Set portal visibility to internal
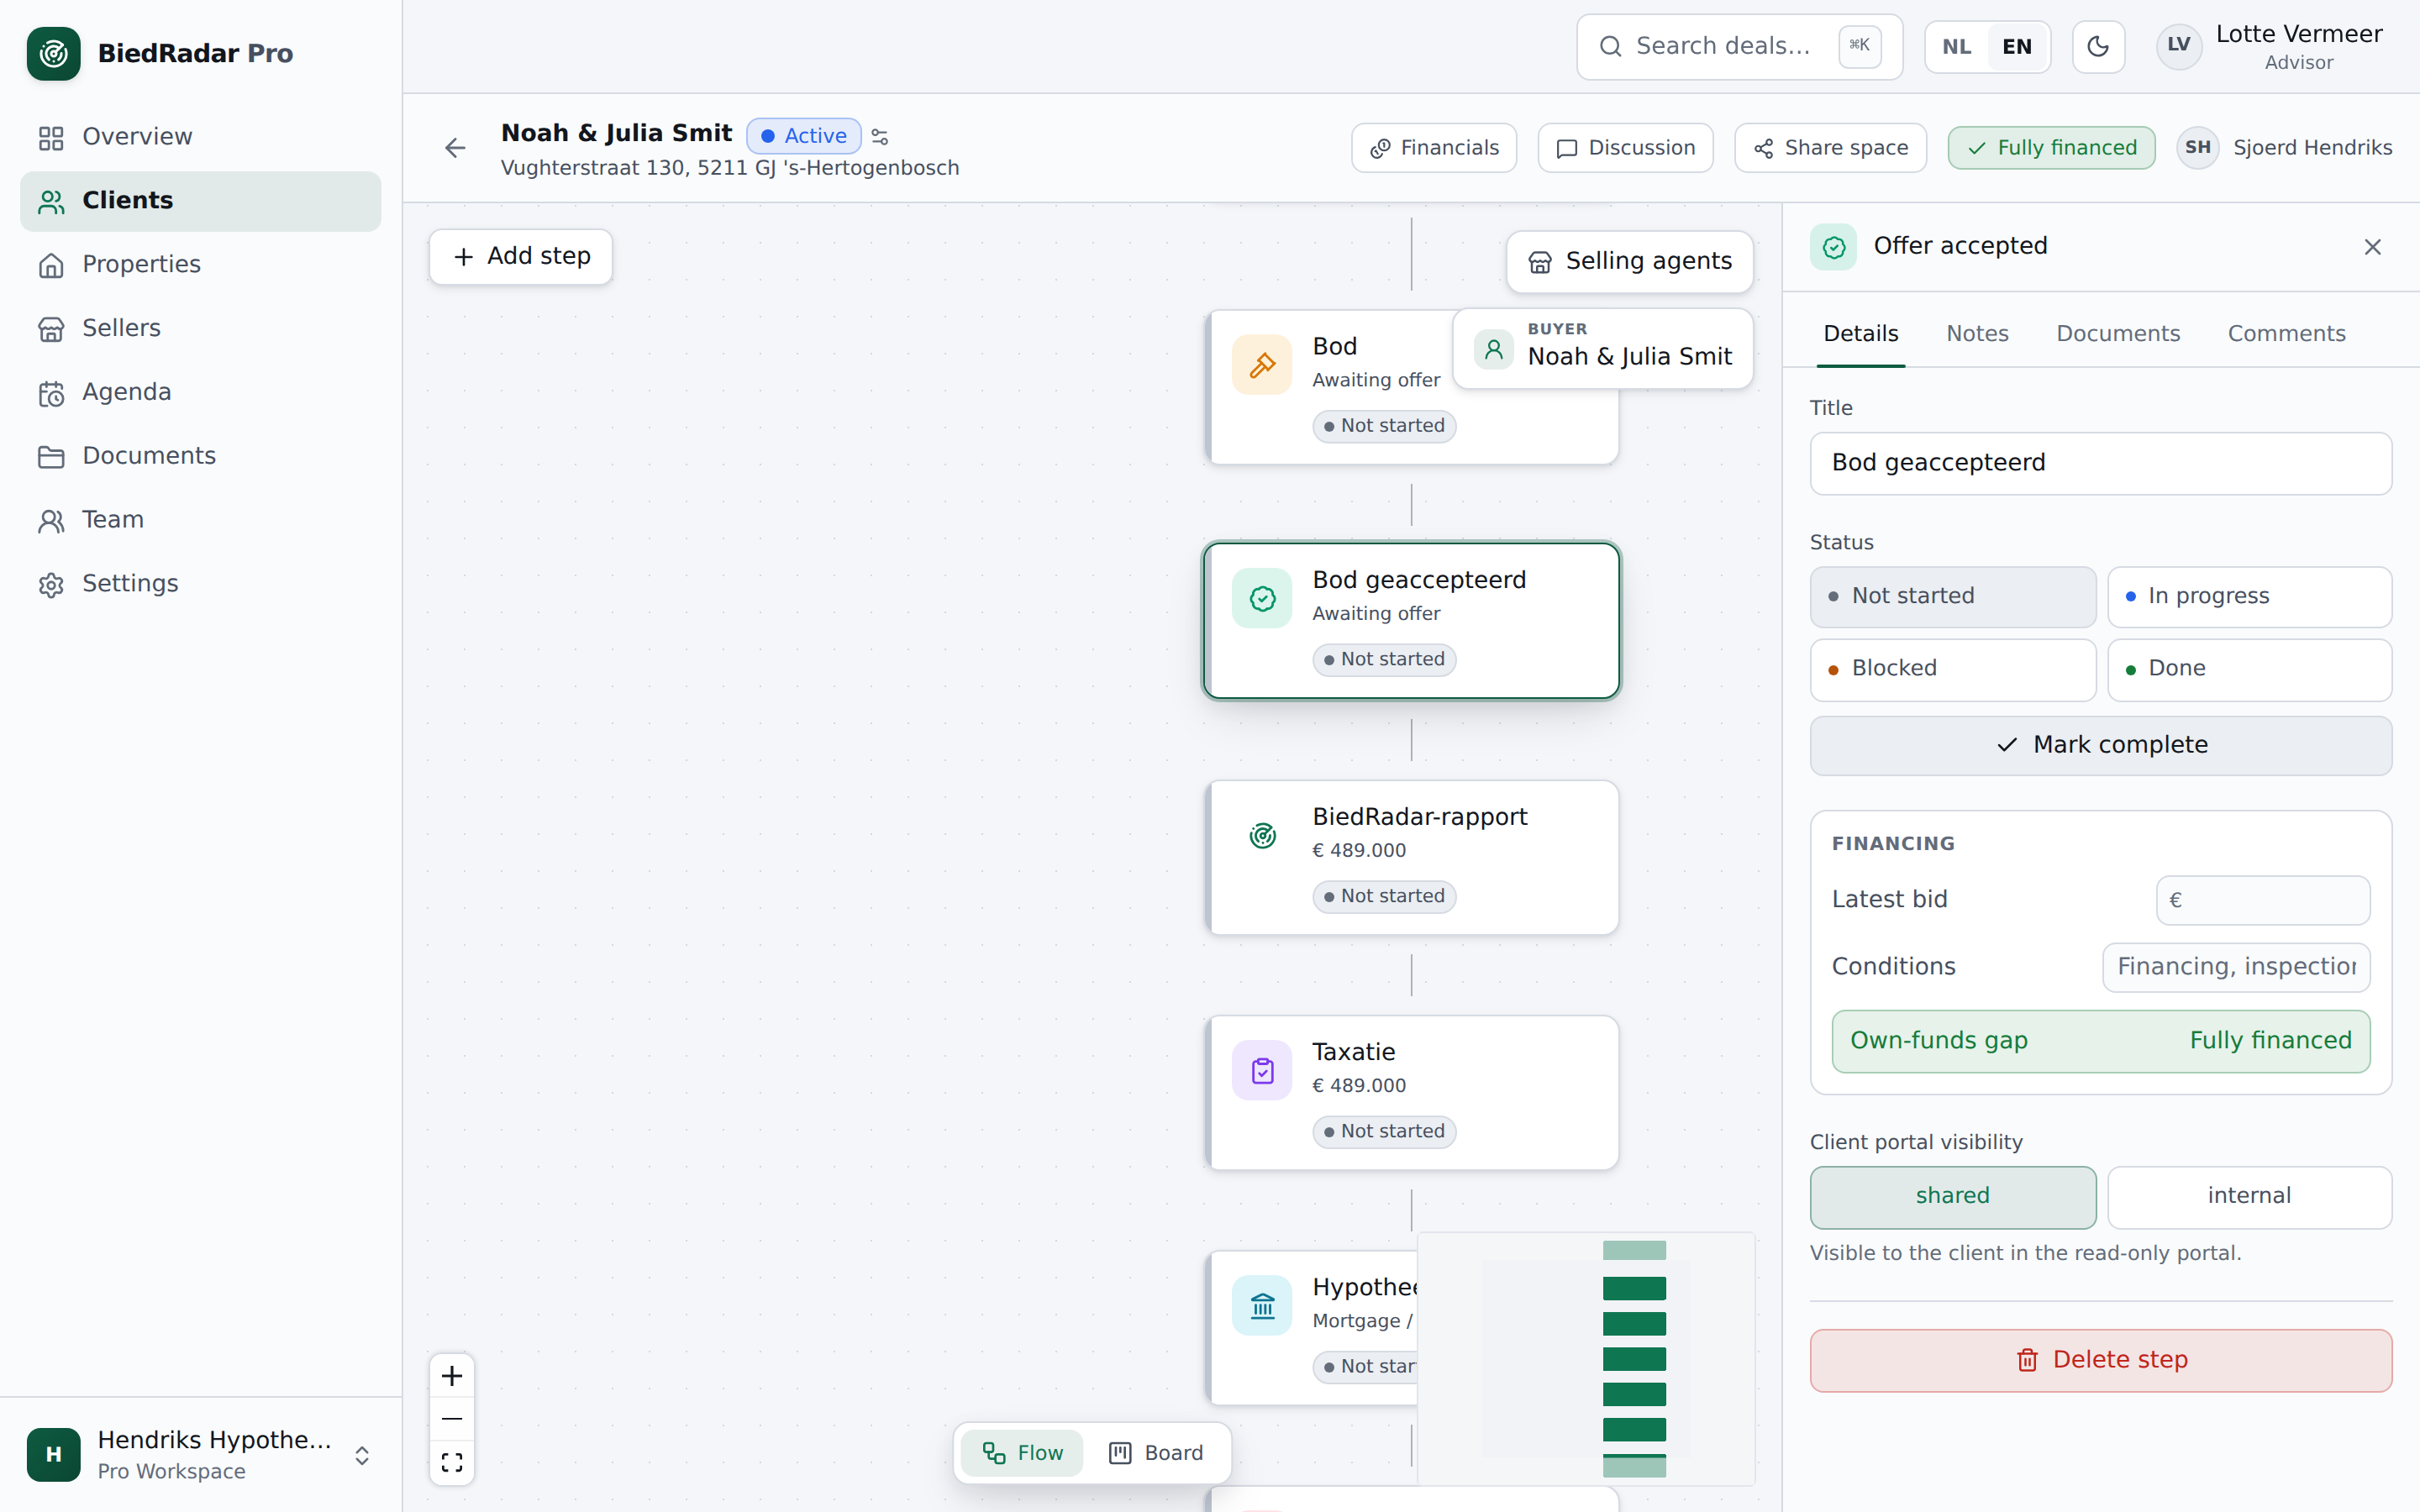The height and width of the screenshot is (1512, 2420). [x=2249, y=1196]
